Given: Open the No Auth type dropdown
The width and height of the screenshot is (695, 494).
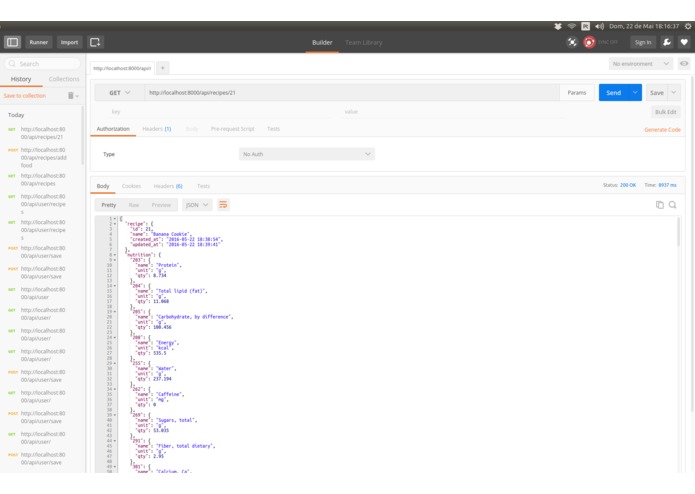Looking at the screenshot, I should pos(307,154).
